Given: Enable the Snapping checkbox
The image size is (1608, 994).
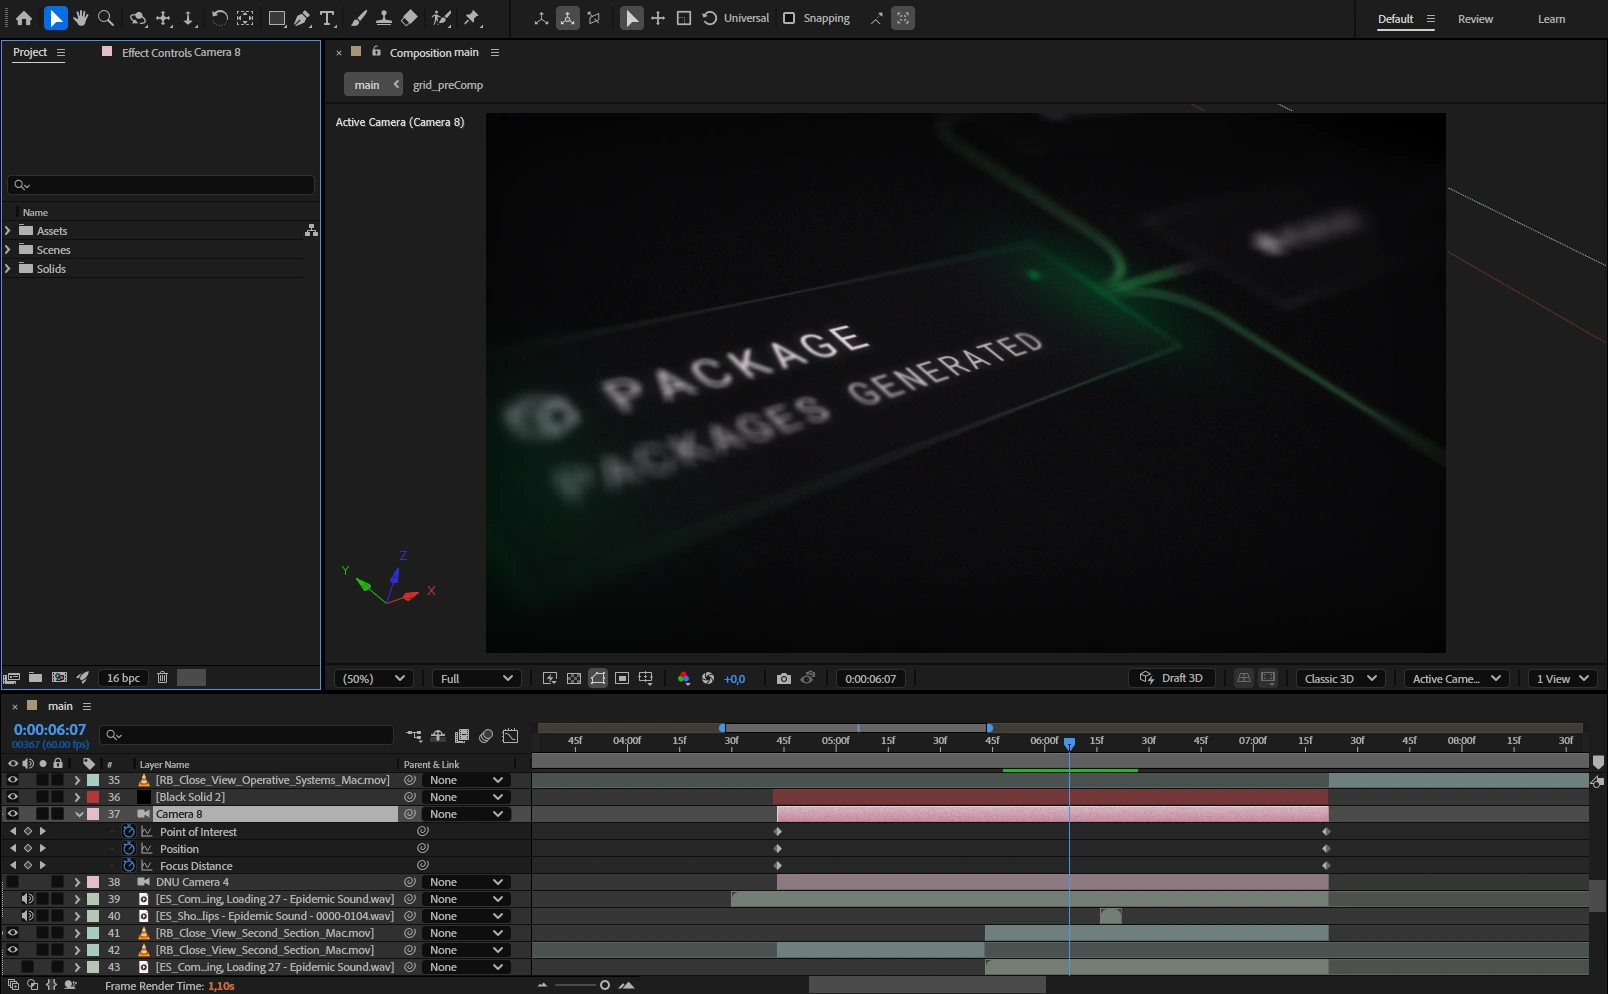Looking at the screenshot, I should click(789, 18).
